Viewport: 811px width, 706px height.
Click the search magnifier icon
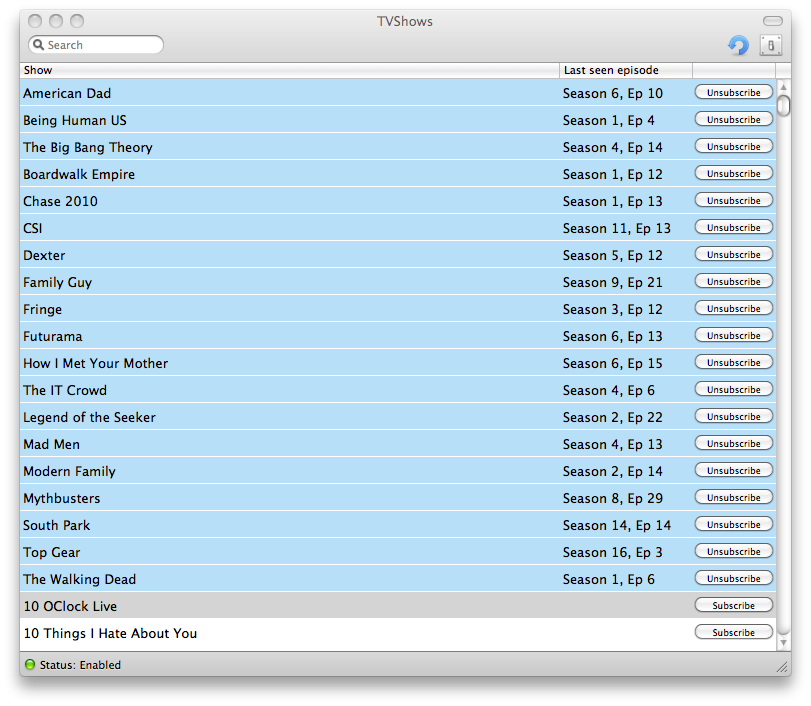pyautogui.click(x=38, y=44)
